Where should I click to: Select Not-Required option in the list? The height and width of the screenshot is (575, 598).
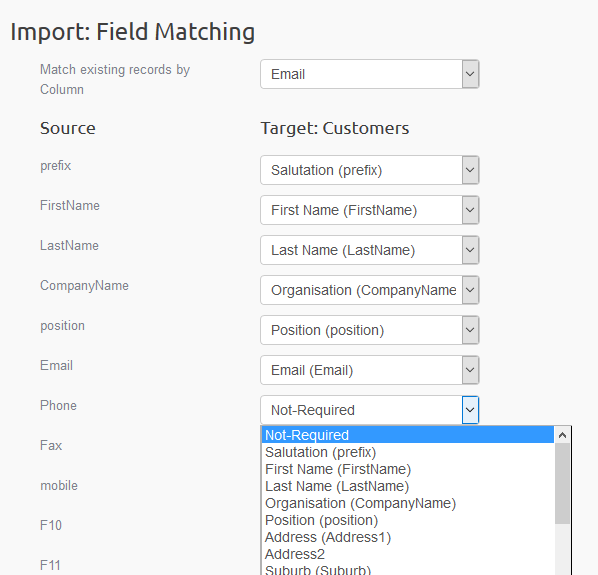[x=408, y=435]
